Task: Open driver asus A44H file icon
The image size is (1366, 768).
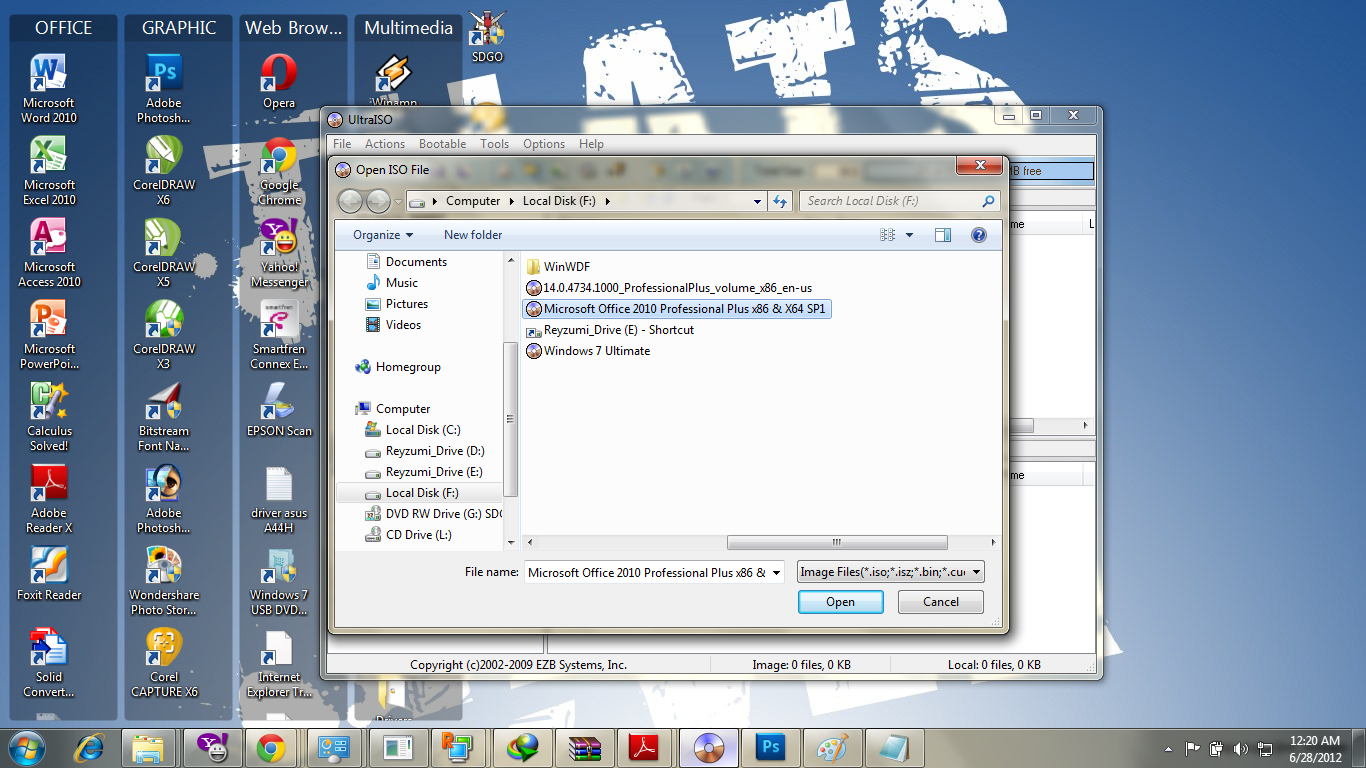Action: pos(279,498)
